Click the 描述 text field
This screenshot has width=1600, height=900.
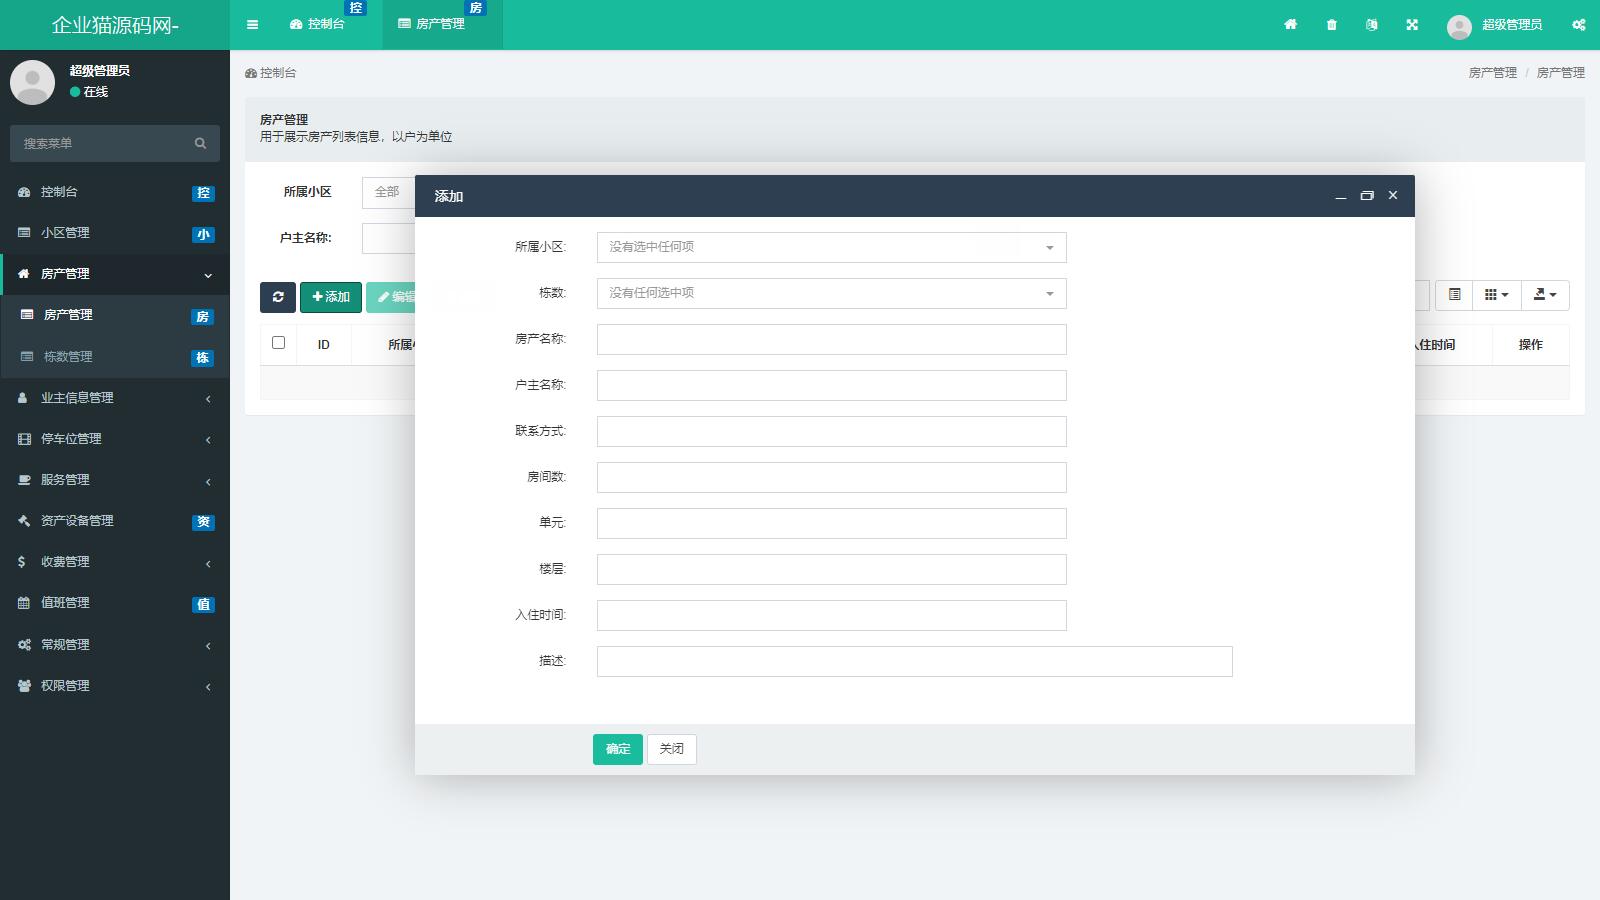(x=914, y=661)
